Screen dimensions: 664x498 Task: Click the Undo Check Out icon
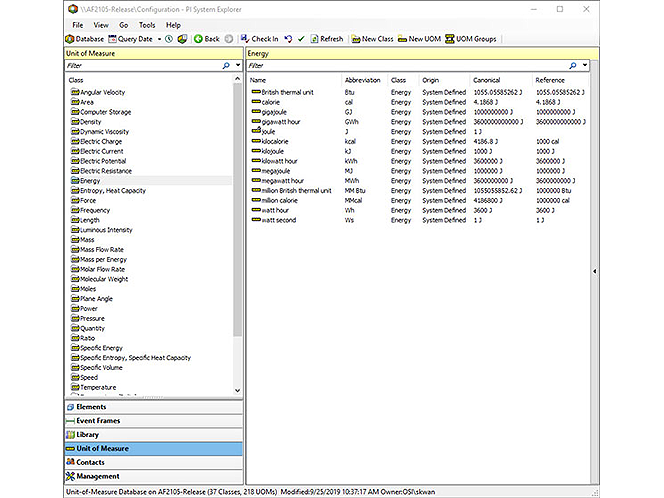tap(288, 39)
